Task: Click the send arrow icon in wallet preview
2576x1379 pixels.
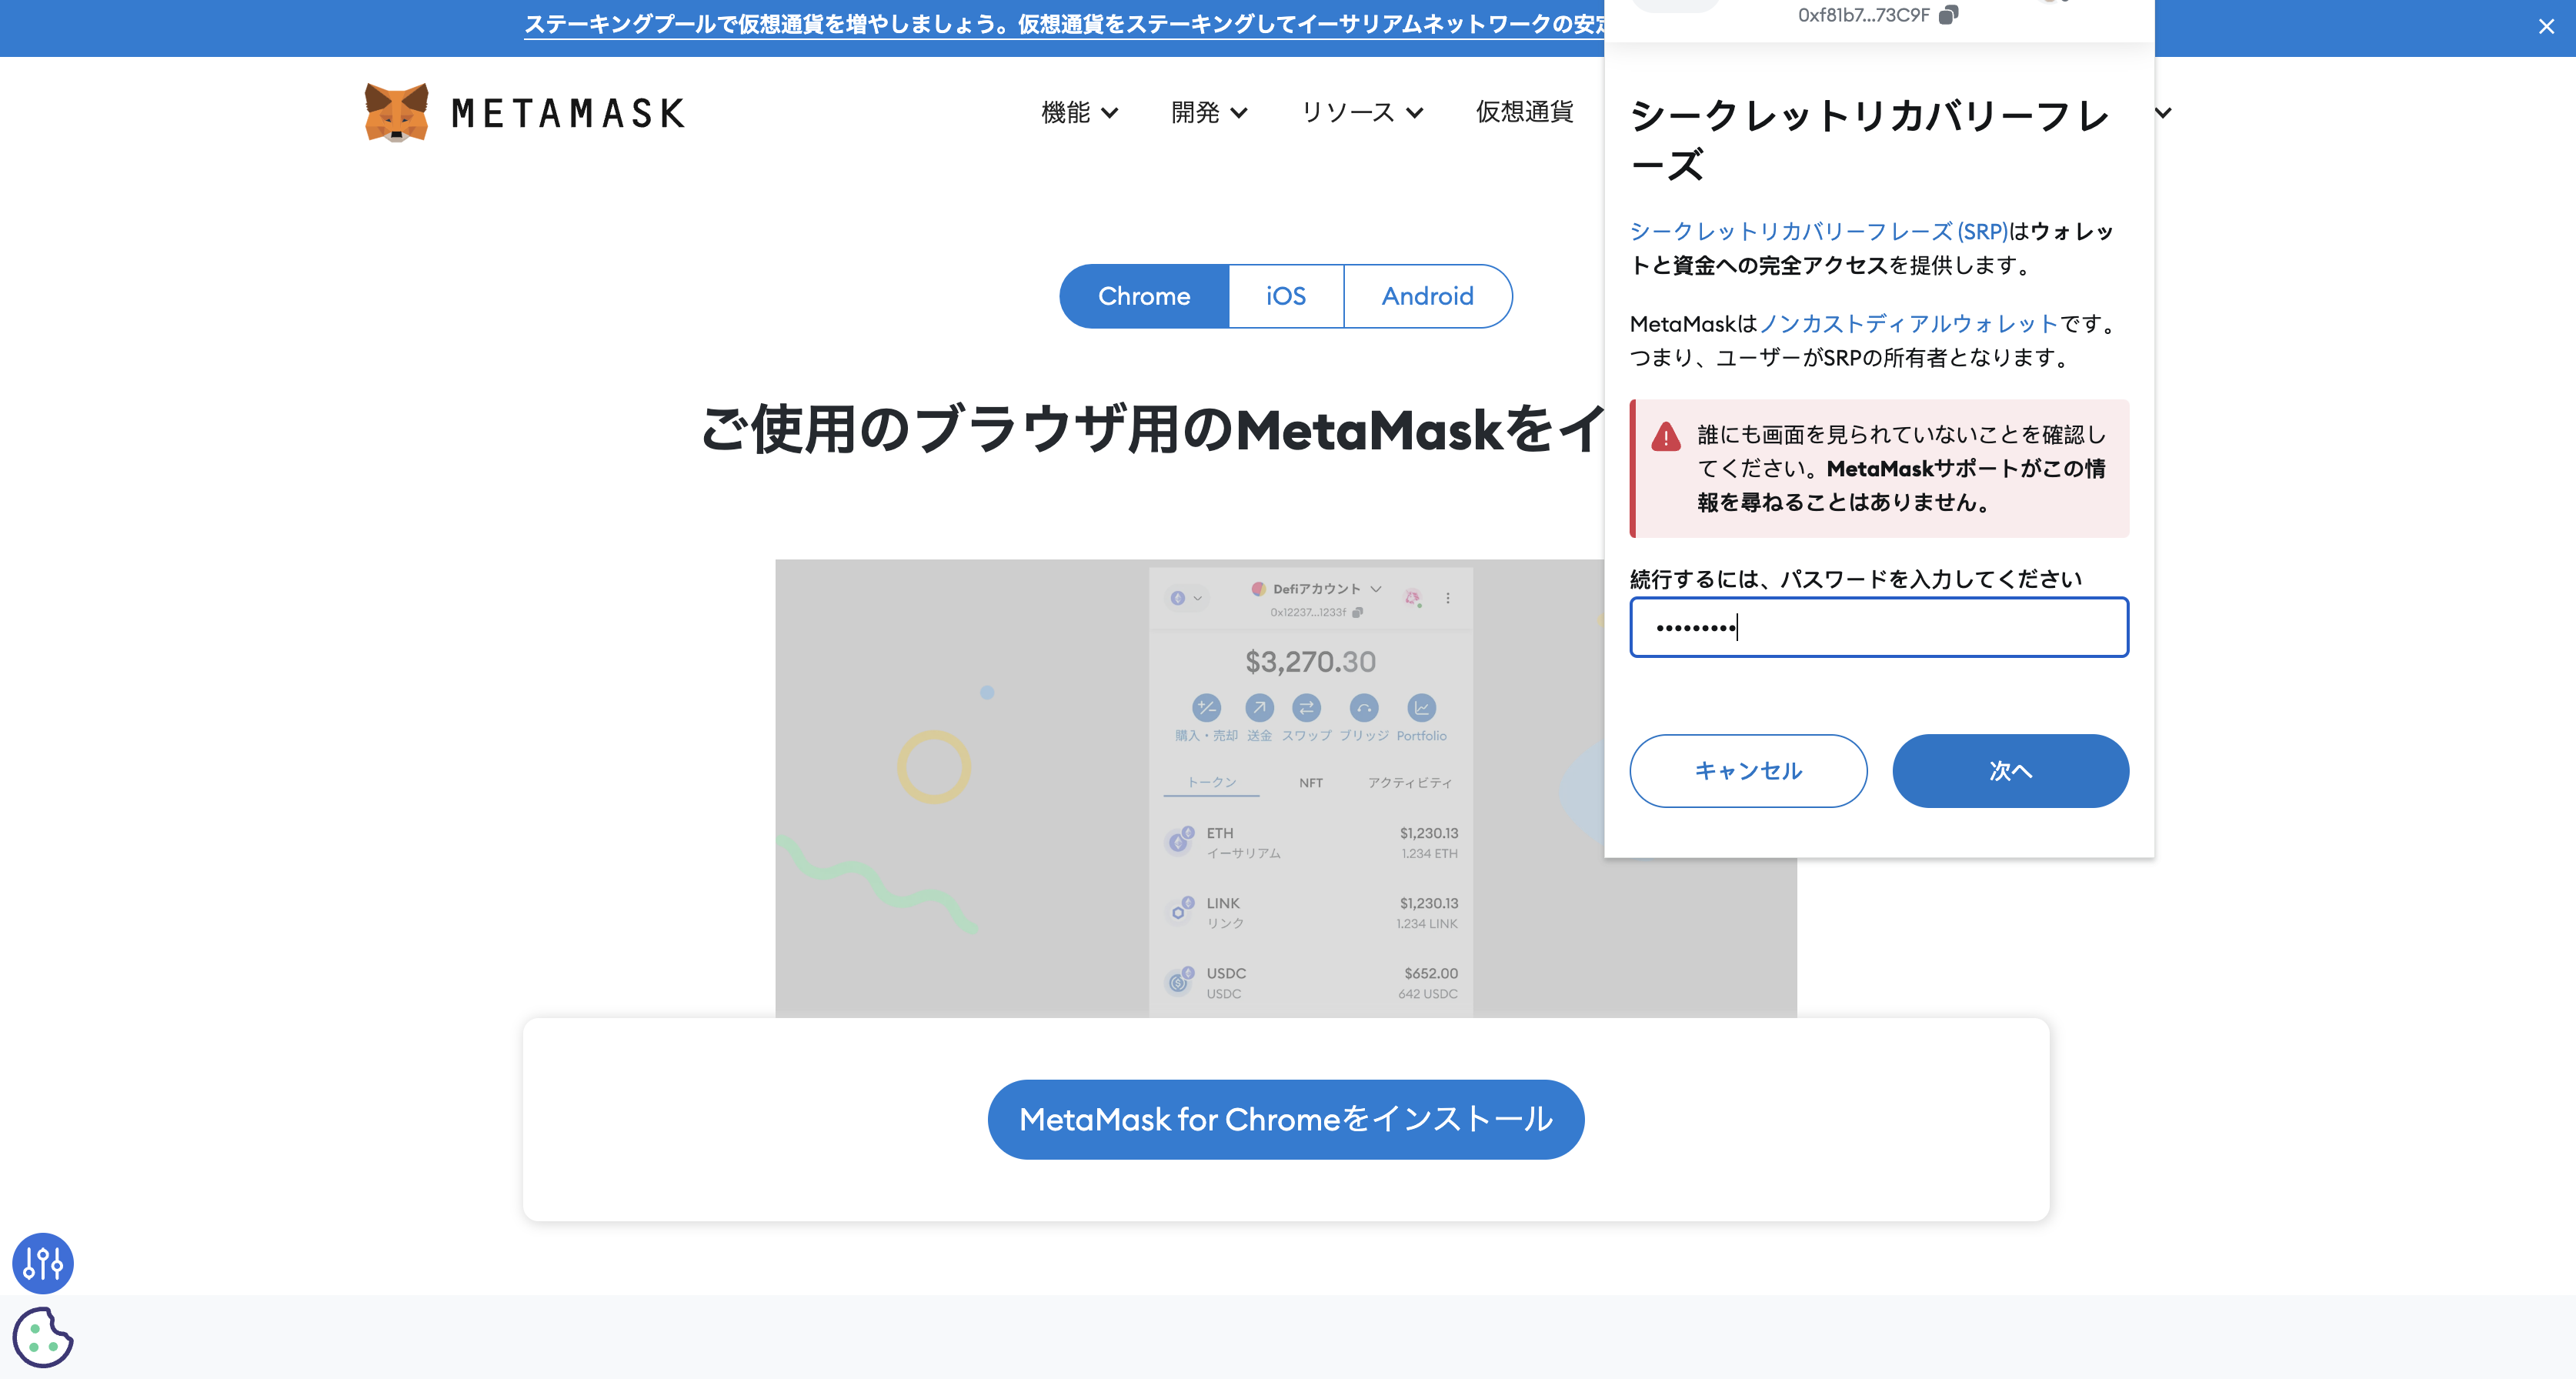Action: [x=1259, y=708]
